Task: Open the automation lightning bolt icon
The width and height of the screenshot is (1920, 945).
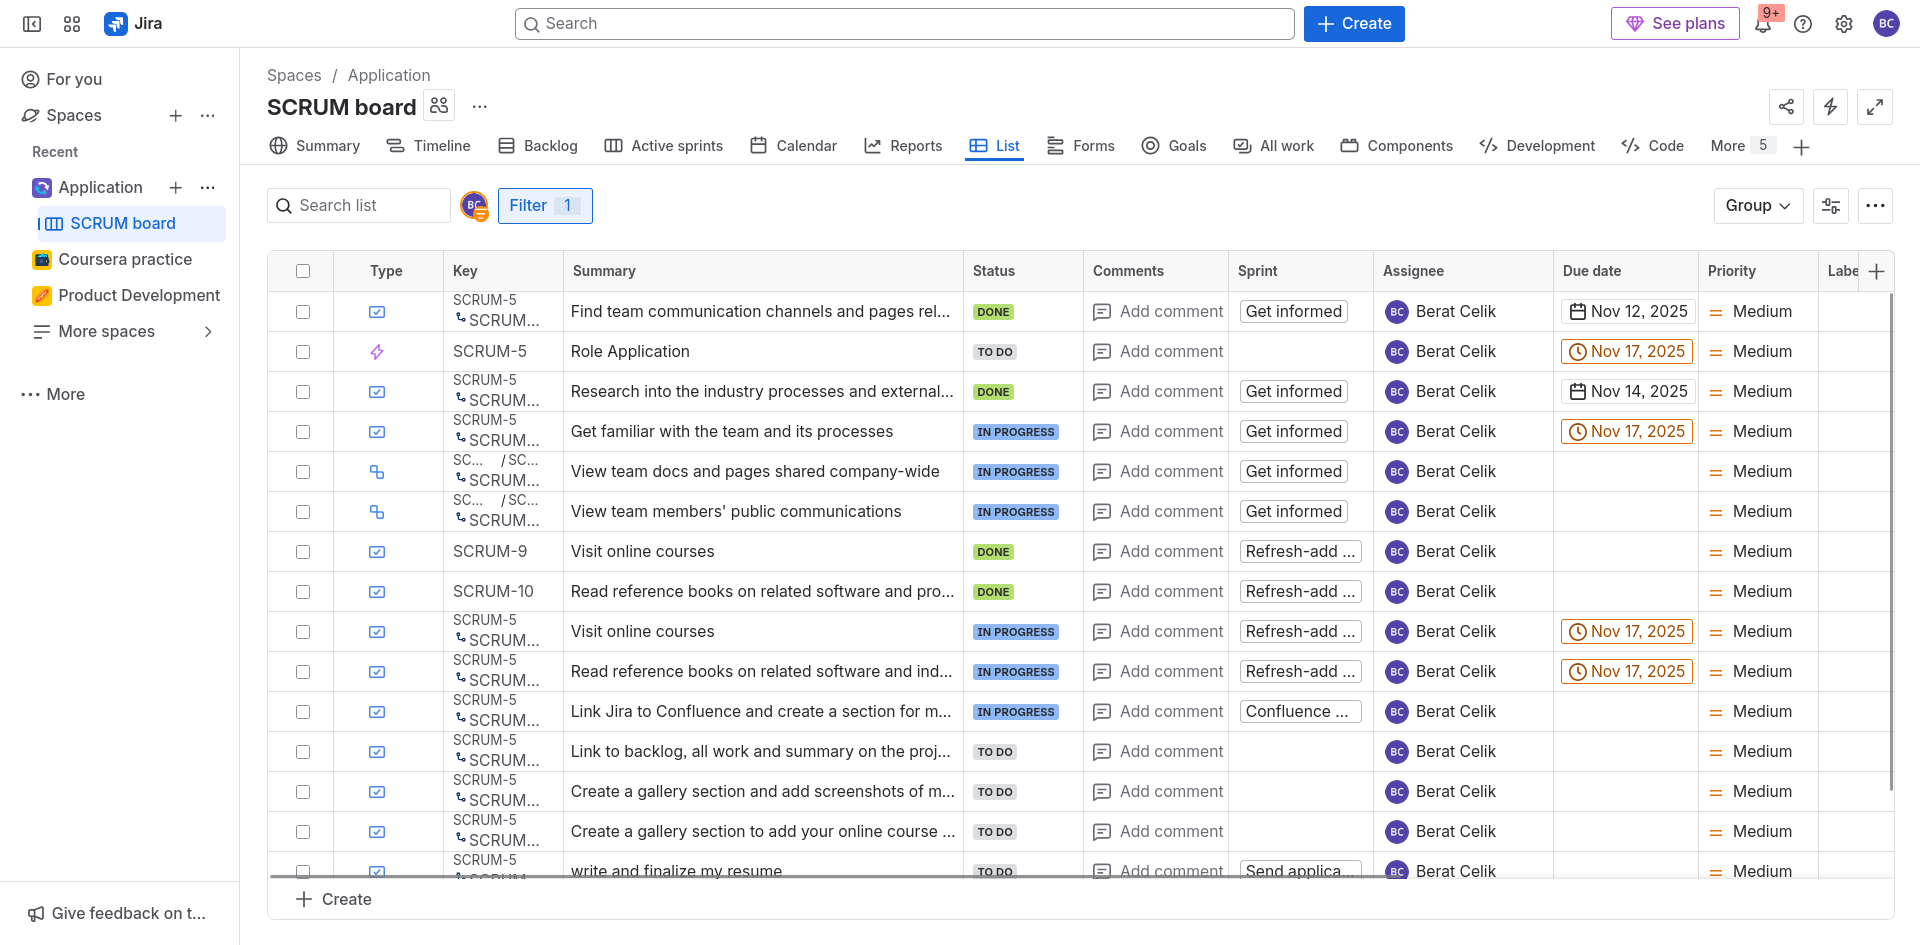Action: pos(1831,107)
